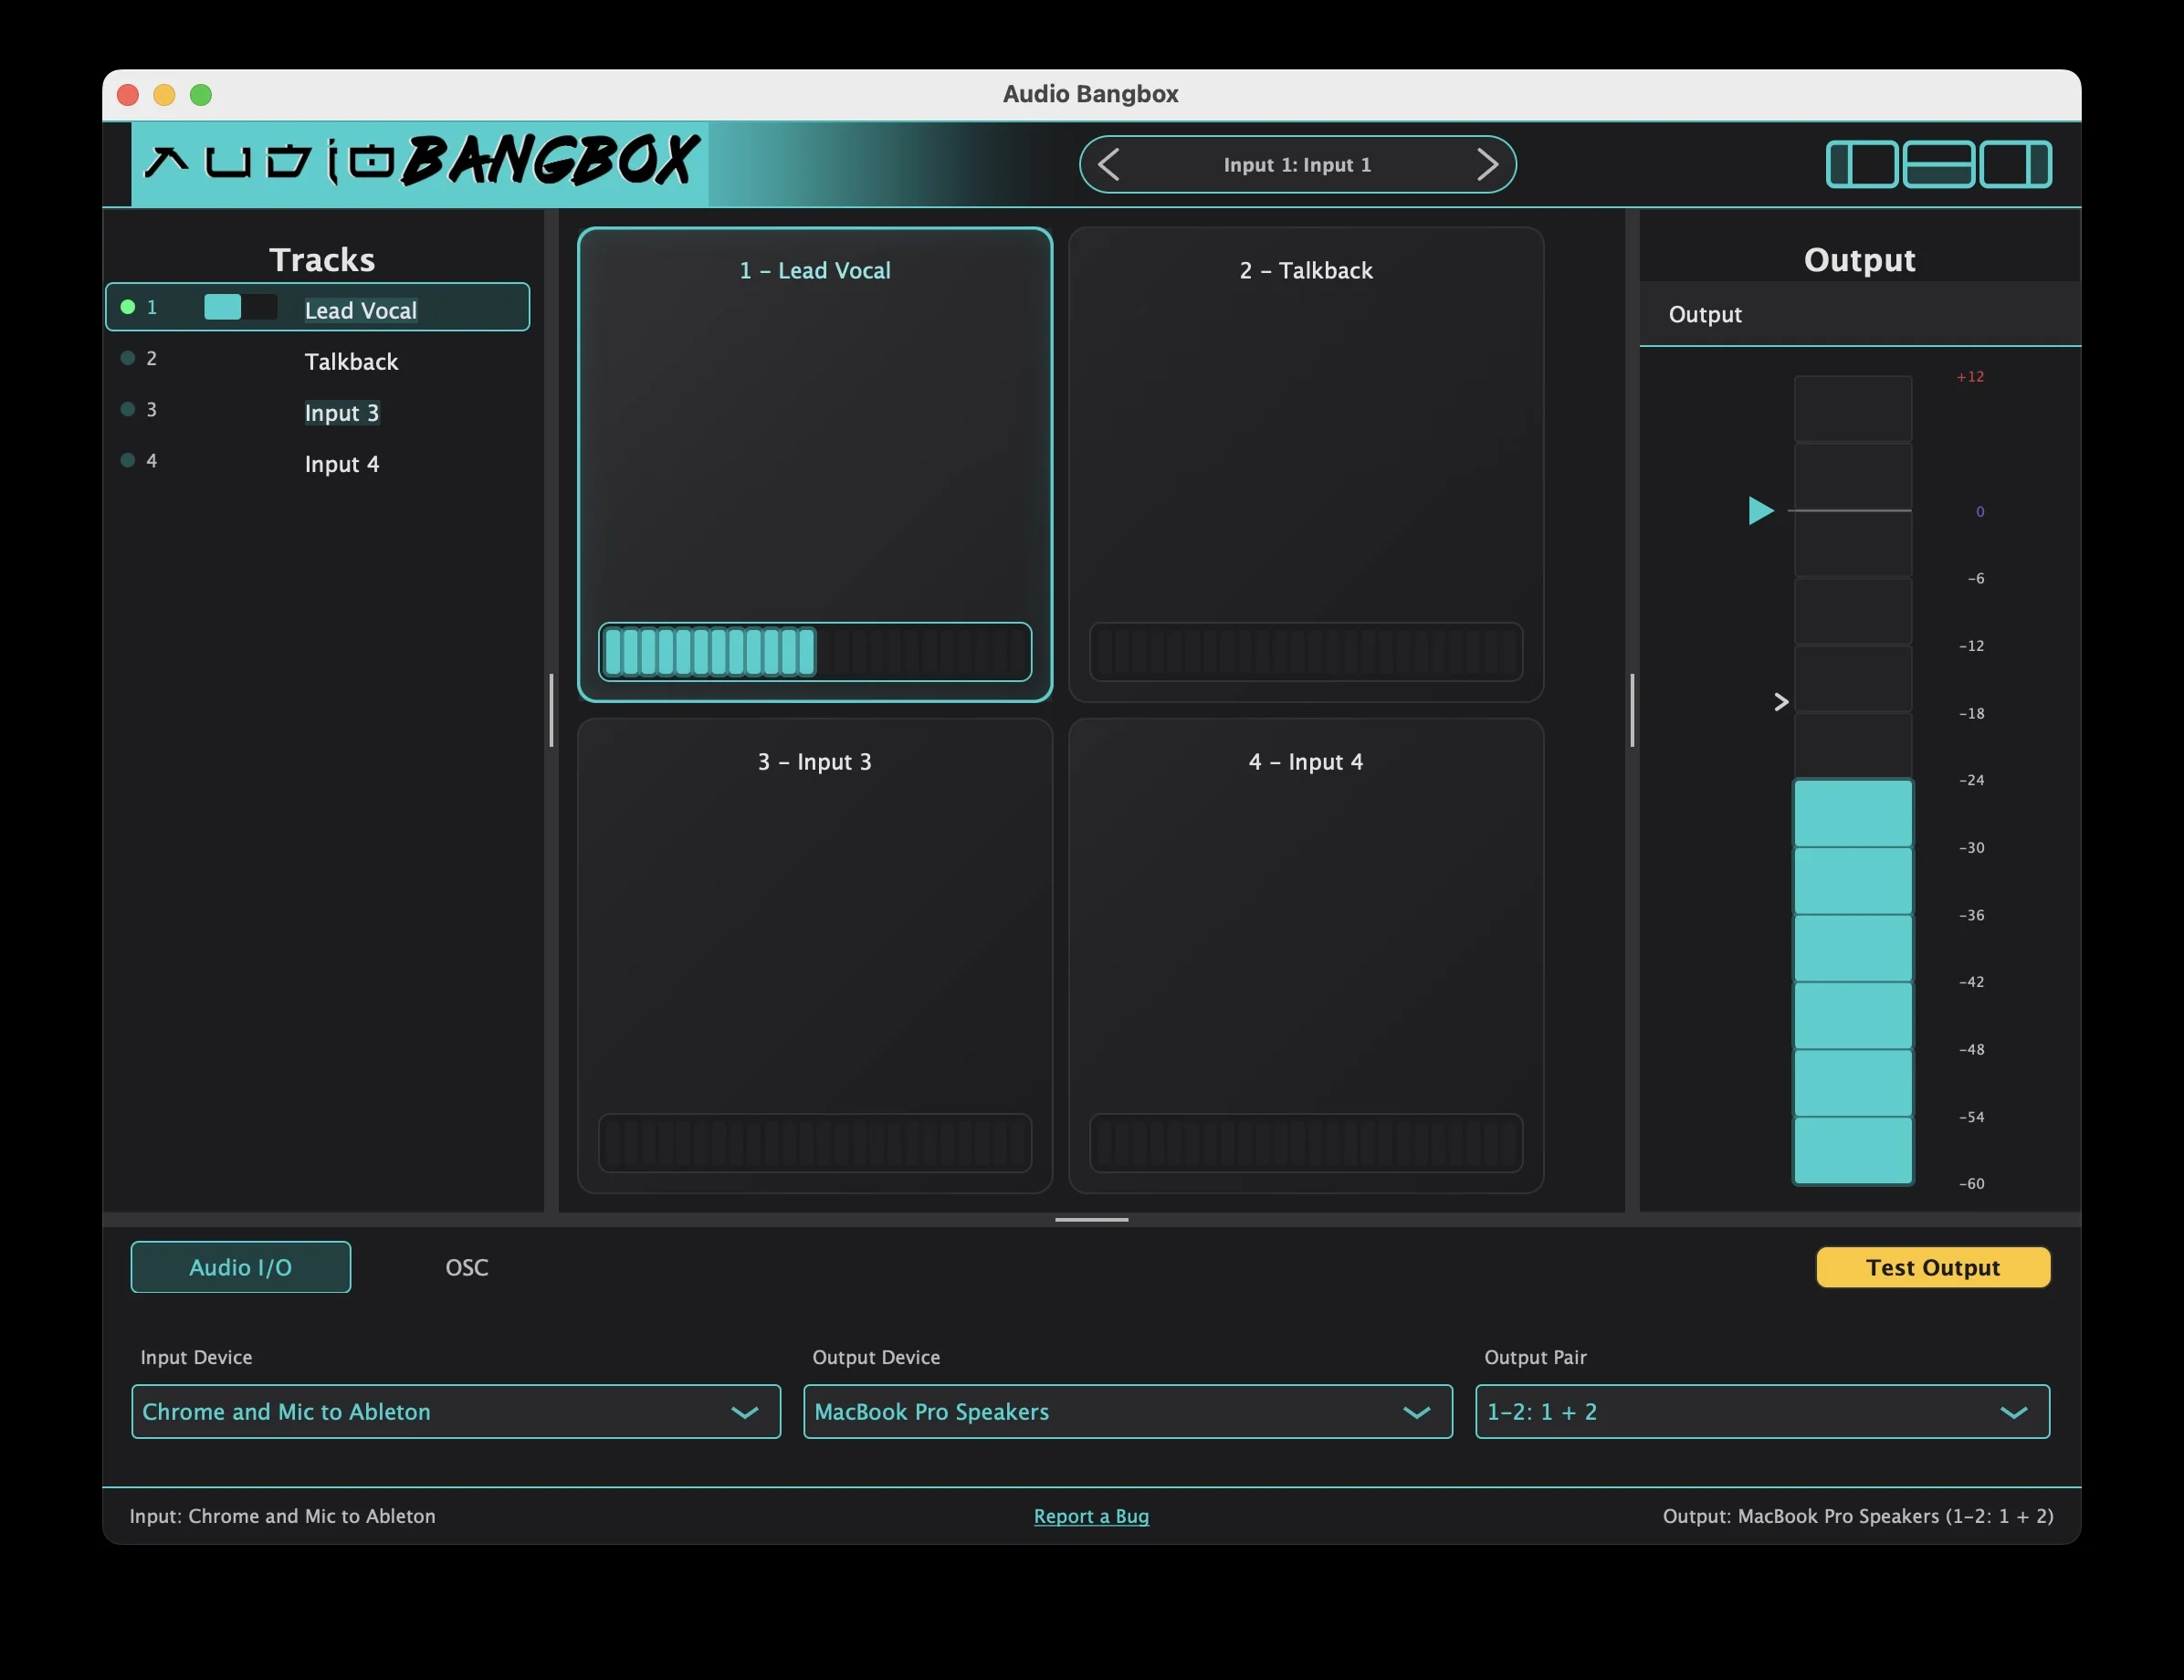
Task: Go to previous input with left chevron
Action: [x=1108, y=164]
